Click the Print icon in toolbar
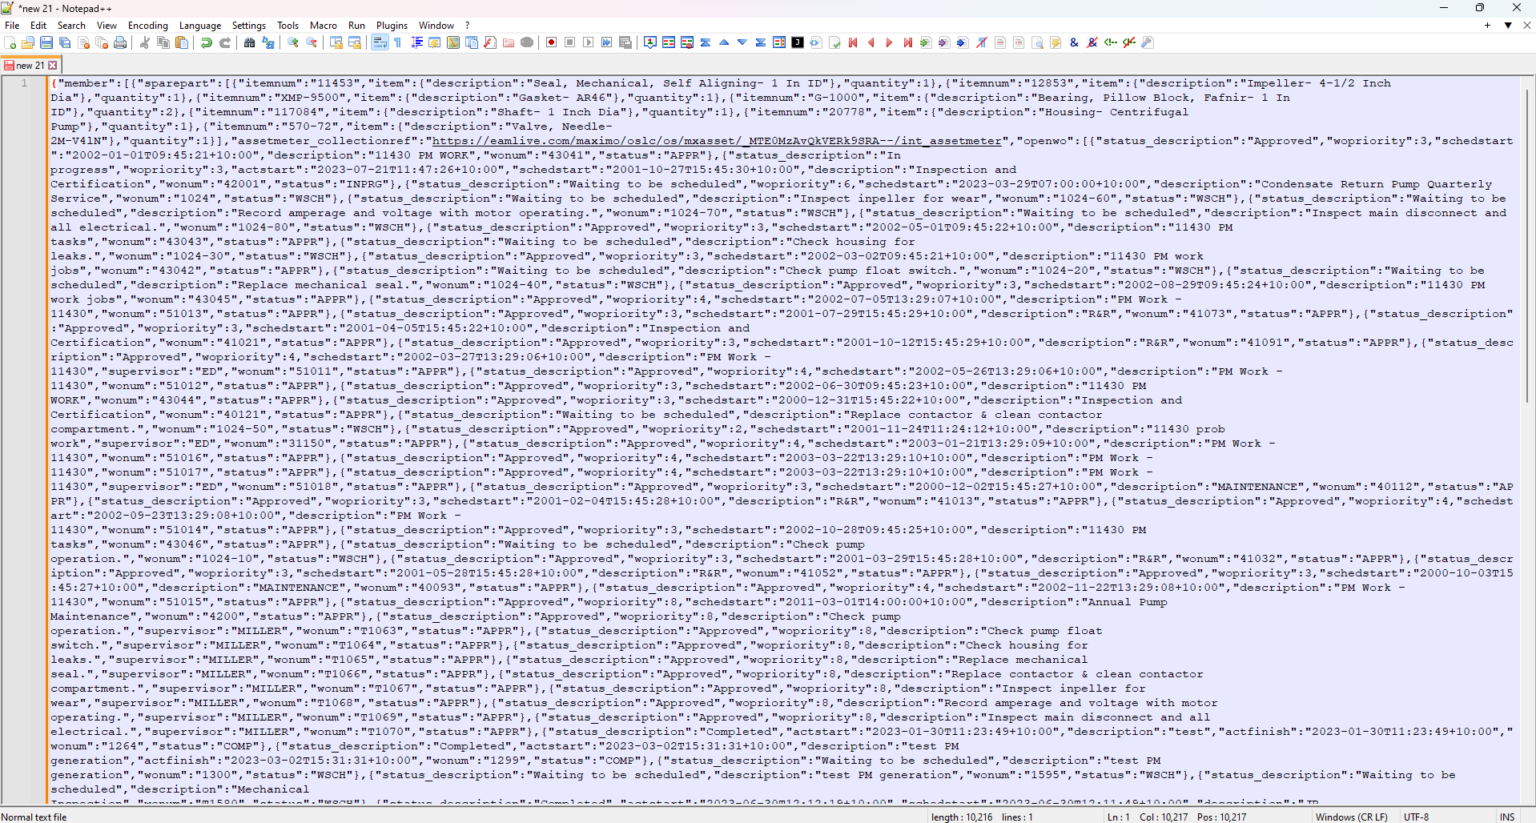The image size is (1536, 823). (x=120, y=43)
